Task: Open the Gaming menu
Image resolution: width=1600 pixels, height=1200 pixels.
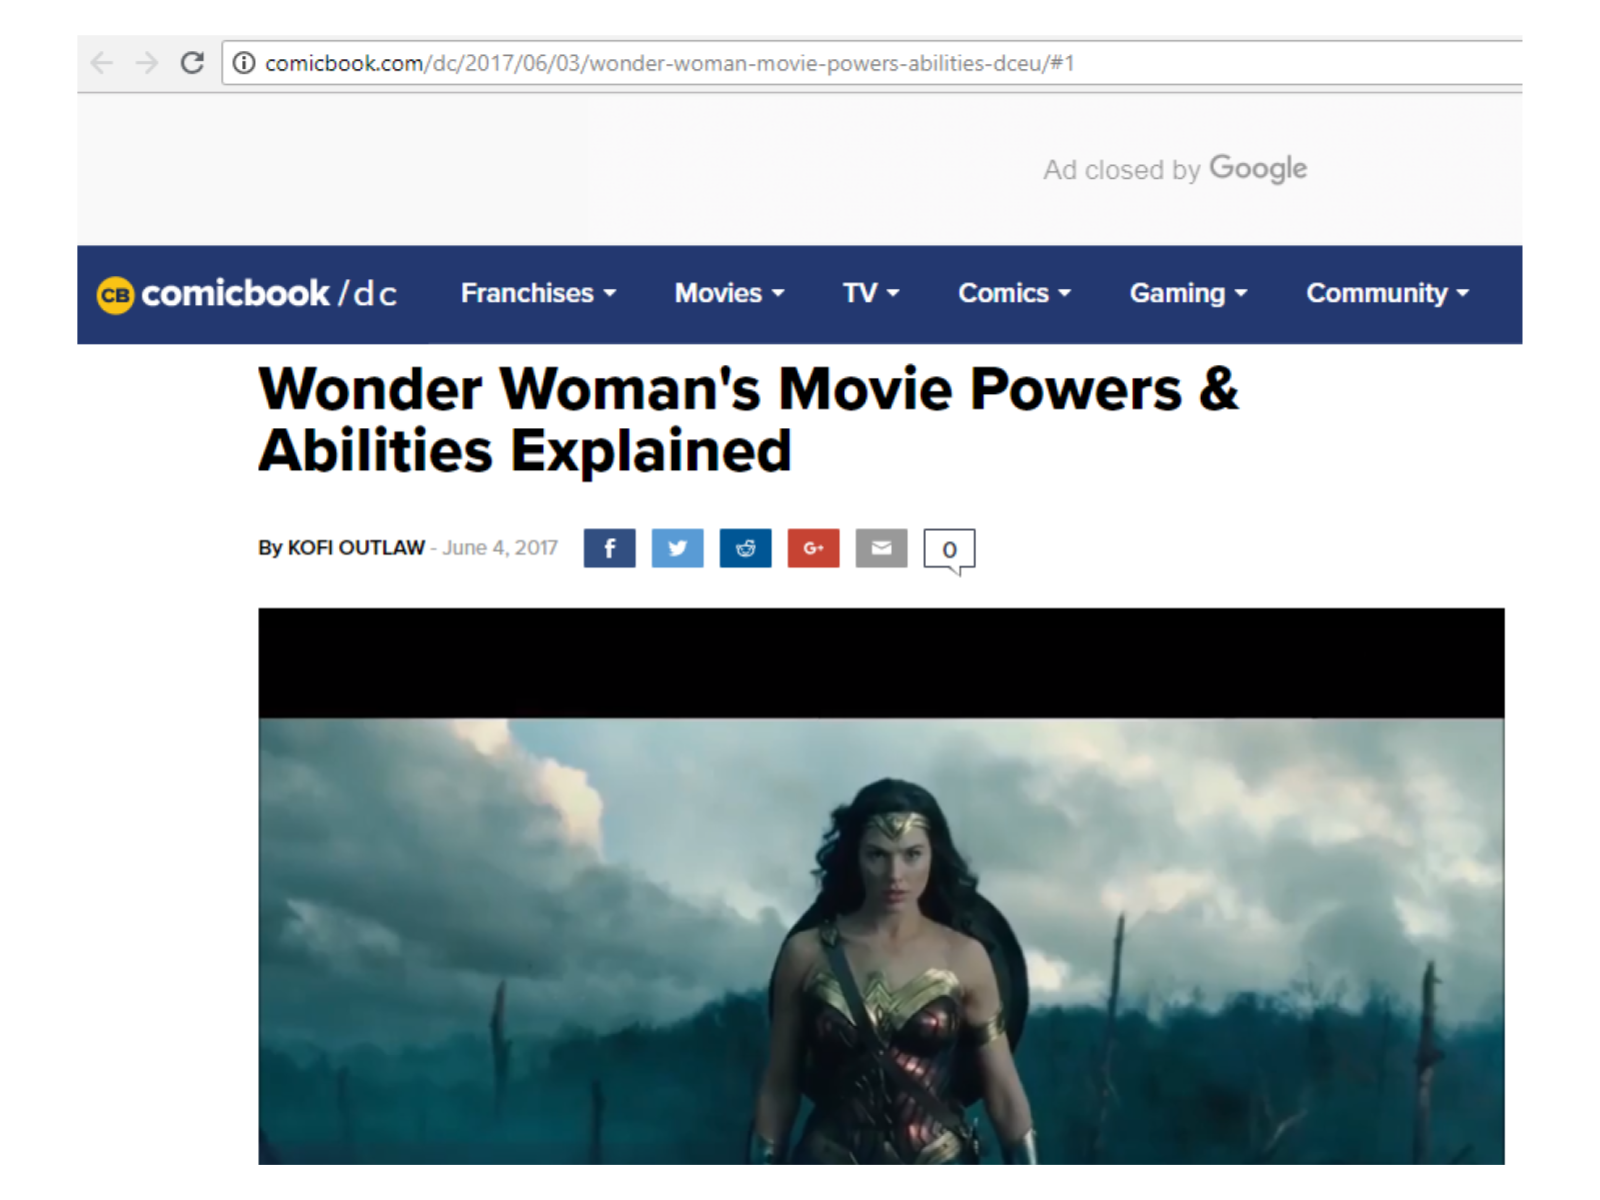Action: click(x=1188, y=293)
